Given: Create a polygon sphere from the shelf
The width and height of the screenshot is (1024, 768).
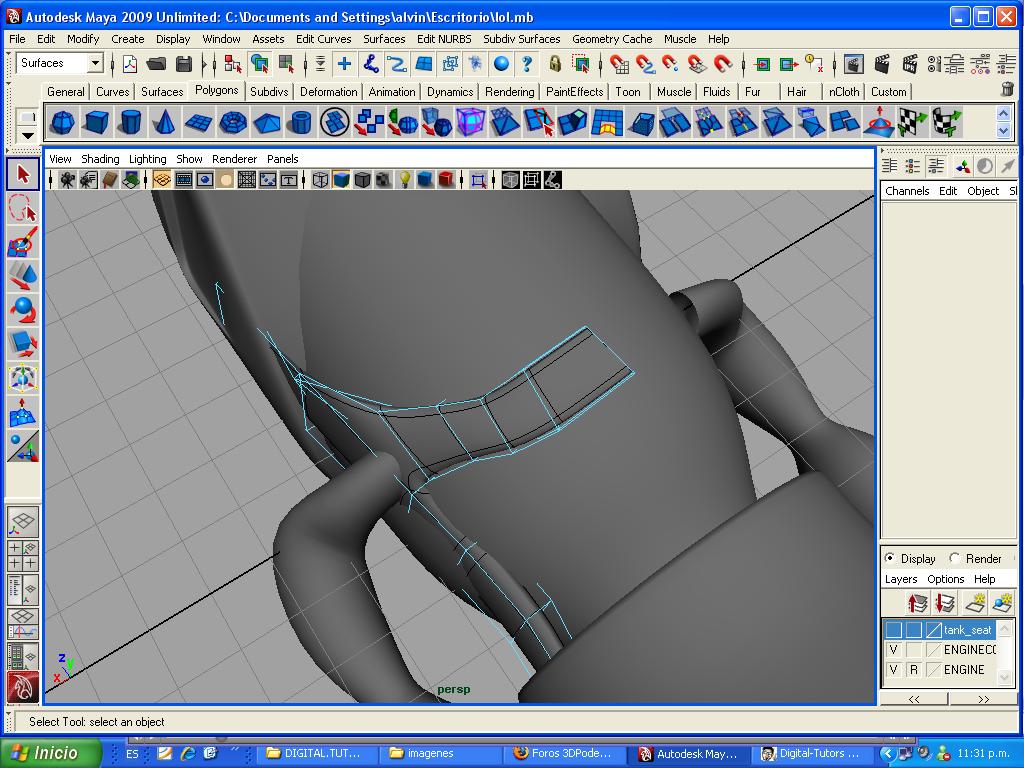Looking at the screenshot, I should pyautogui.click(x=63, y=122).
